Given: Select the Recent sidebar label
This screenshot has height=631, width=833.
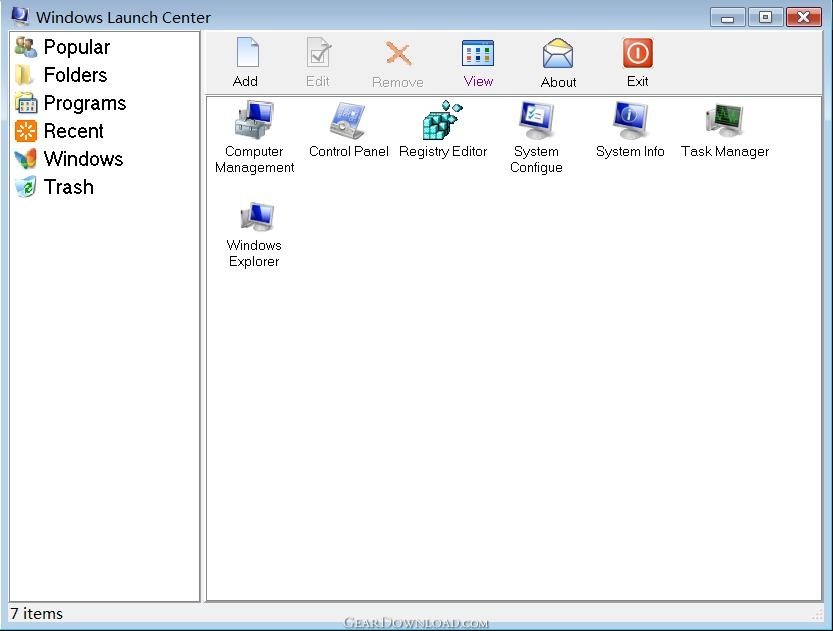Looking at the screenshot, I should tap(73, 131).
